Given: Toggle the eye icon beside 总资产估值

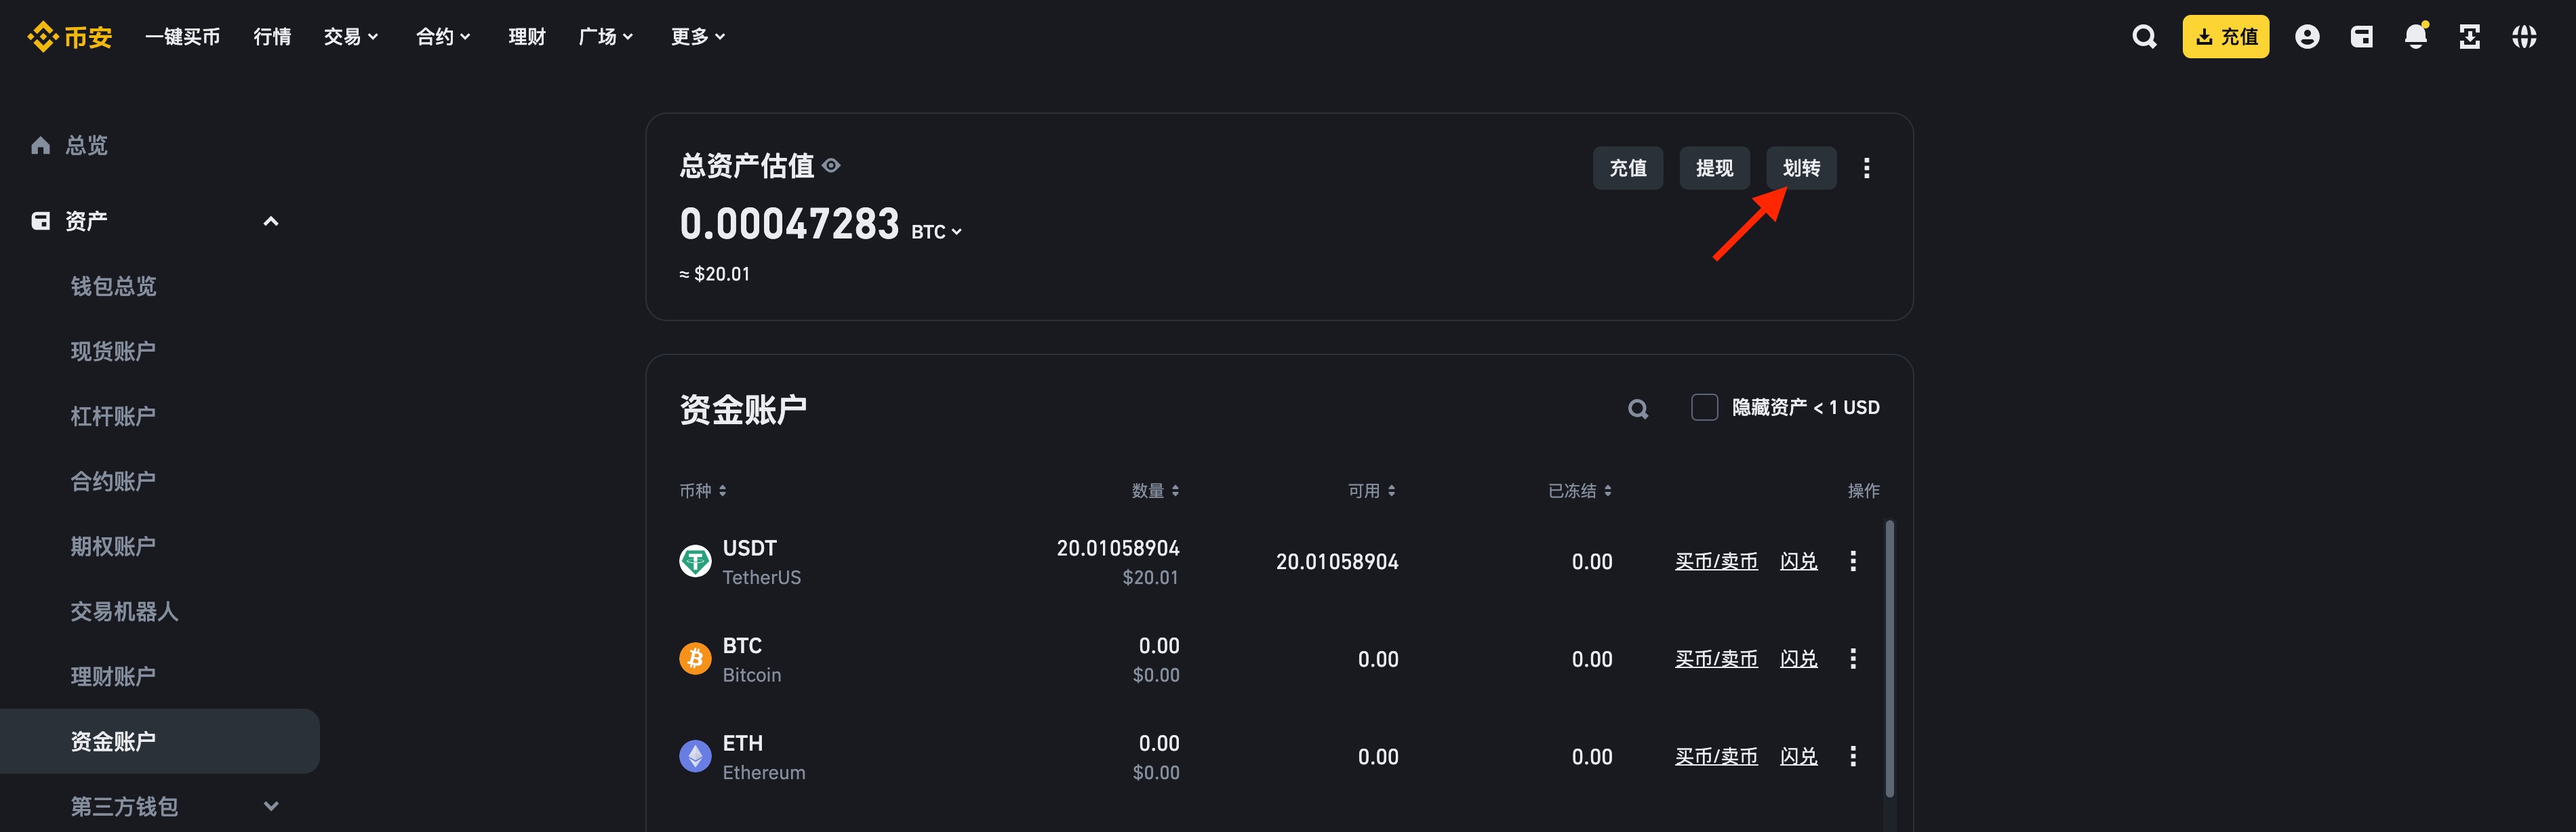Looking at the screenshot, I should 831,165.
